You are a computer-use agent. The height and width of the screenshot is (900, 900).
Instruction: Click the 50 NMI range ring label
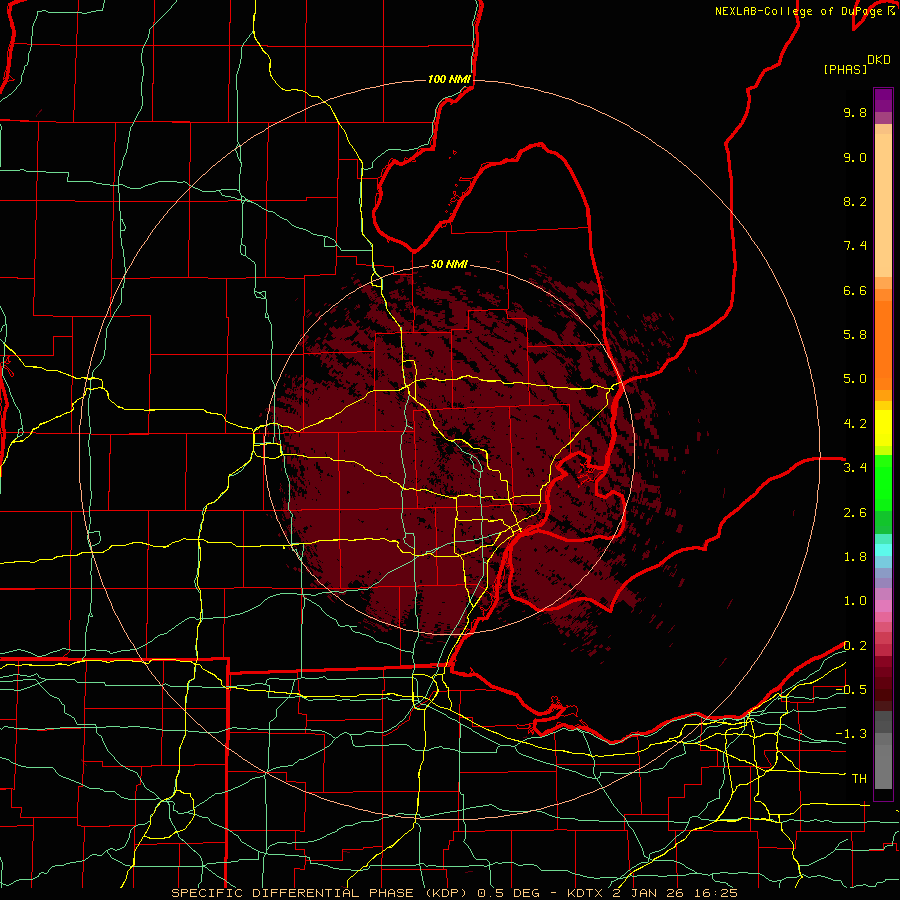[449, 264]
